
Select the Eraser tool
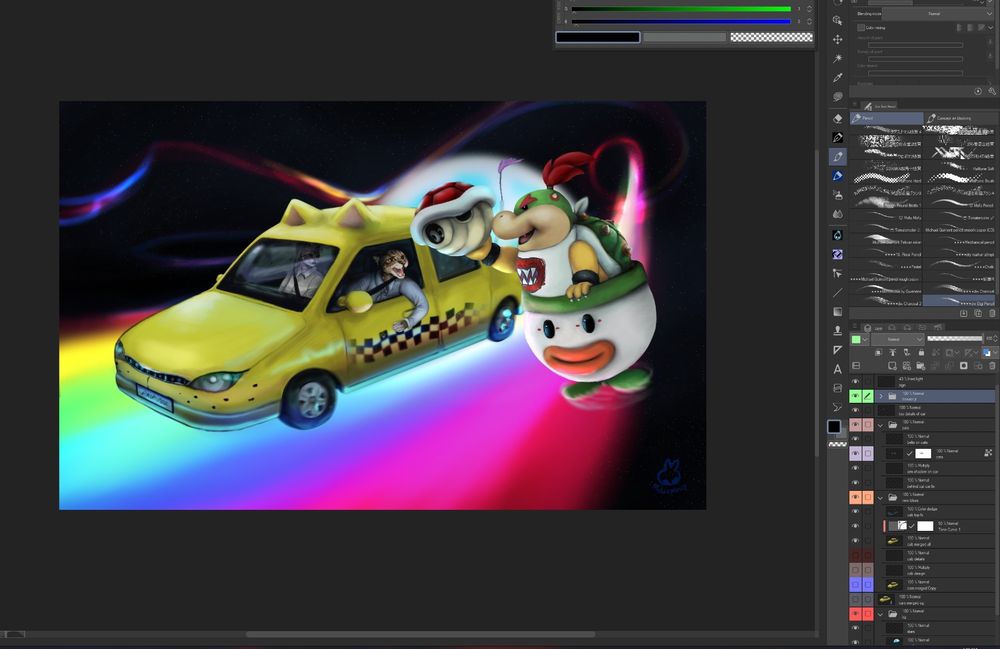click(837, 118)
